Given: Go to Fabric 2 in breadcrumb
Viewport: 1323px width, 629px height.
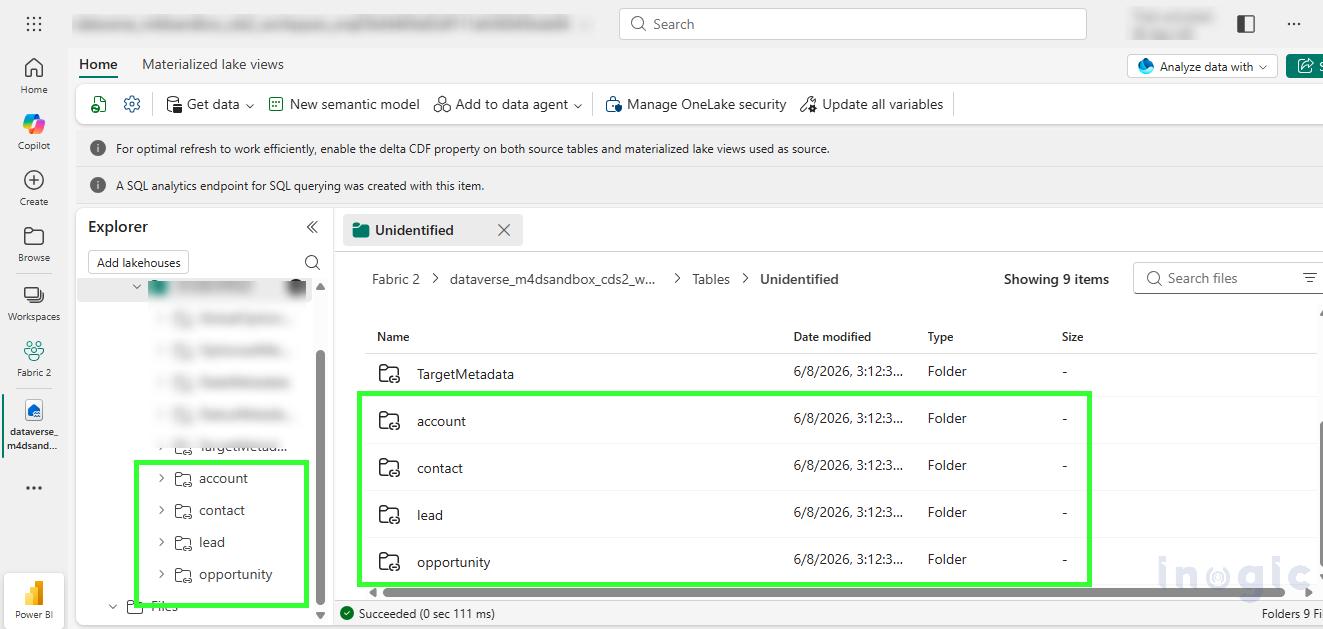Looking at the screenshot, I should pyautogui.click(x=396, y=279).
